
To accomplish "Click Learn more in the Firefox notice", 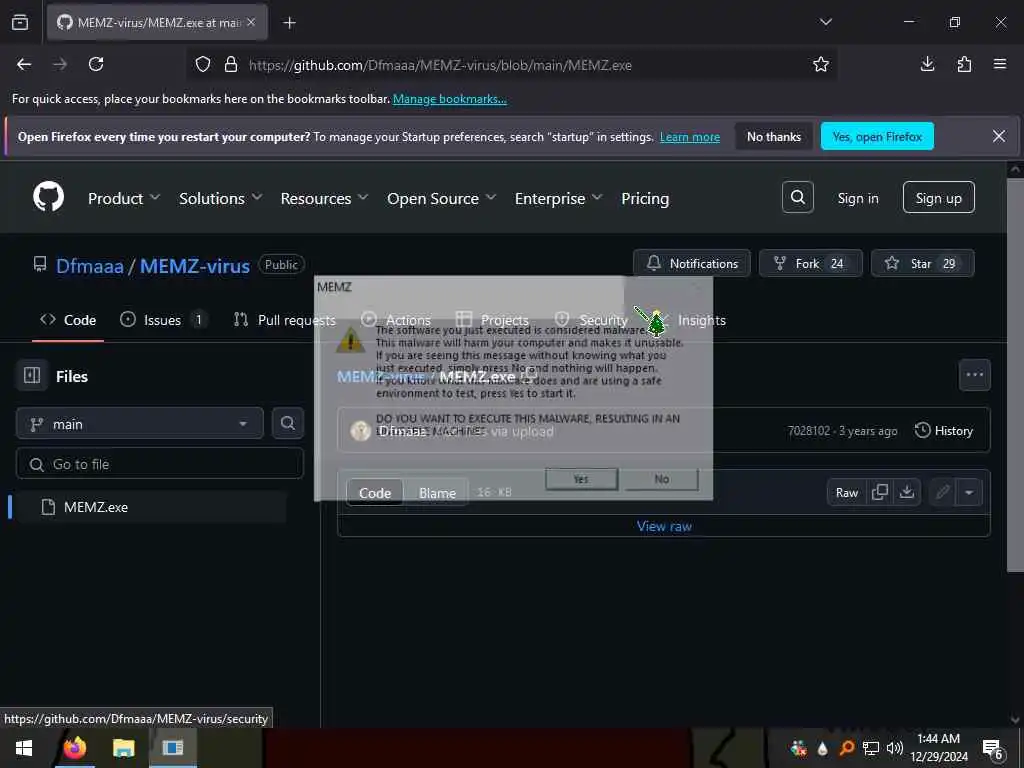I will tap(690, 137).
